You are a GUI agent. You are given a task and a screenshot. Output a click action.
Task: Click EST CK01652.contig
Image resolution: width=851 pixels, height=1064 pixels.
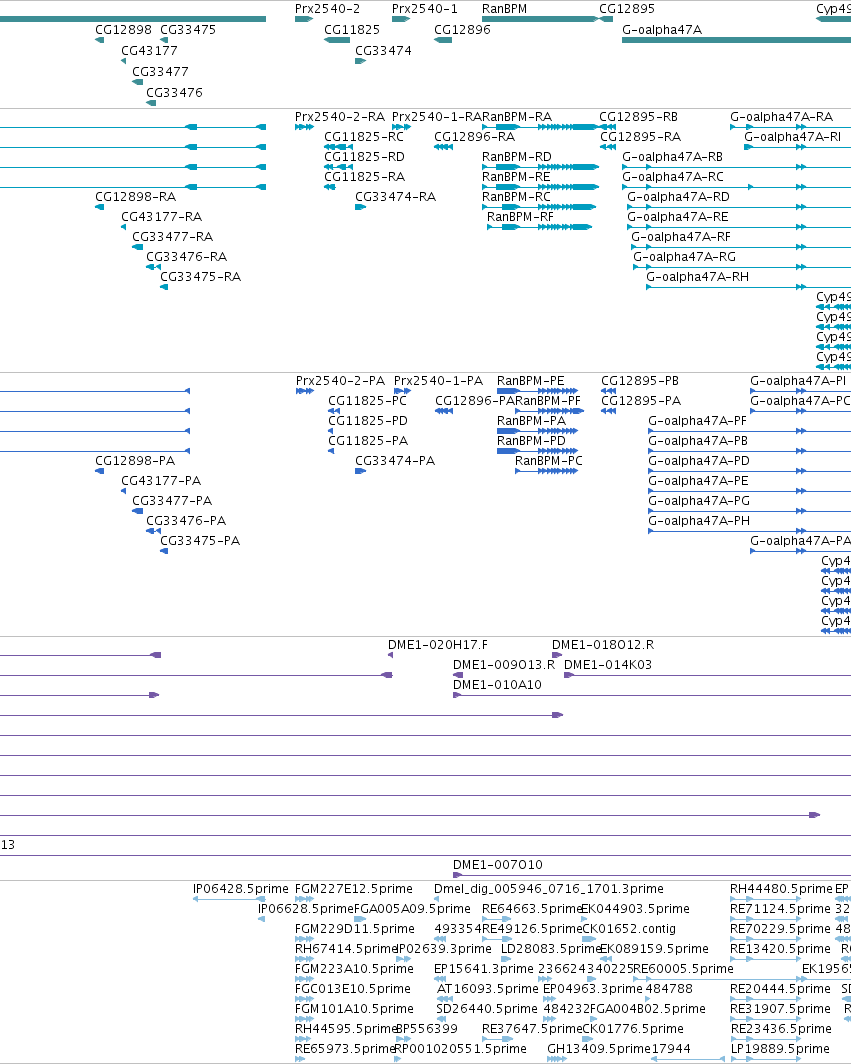629,929
